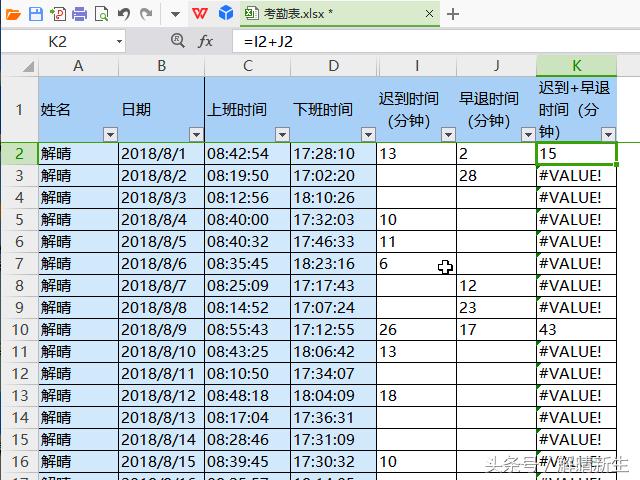Click the #VALUE! cell in row 12
Image resolution: width=640 pixels, height=480 pixels.
click(x=576, y=374)
